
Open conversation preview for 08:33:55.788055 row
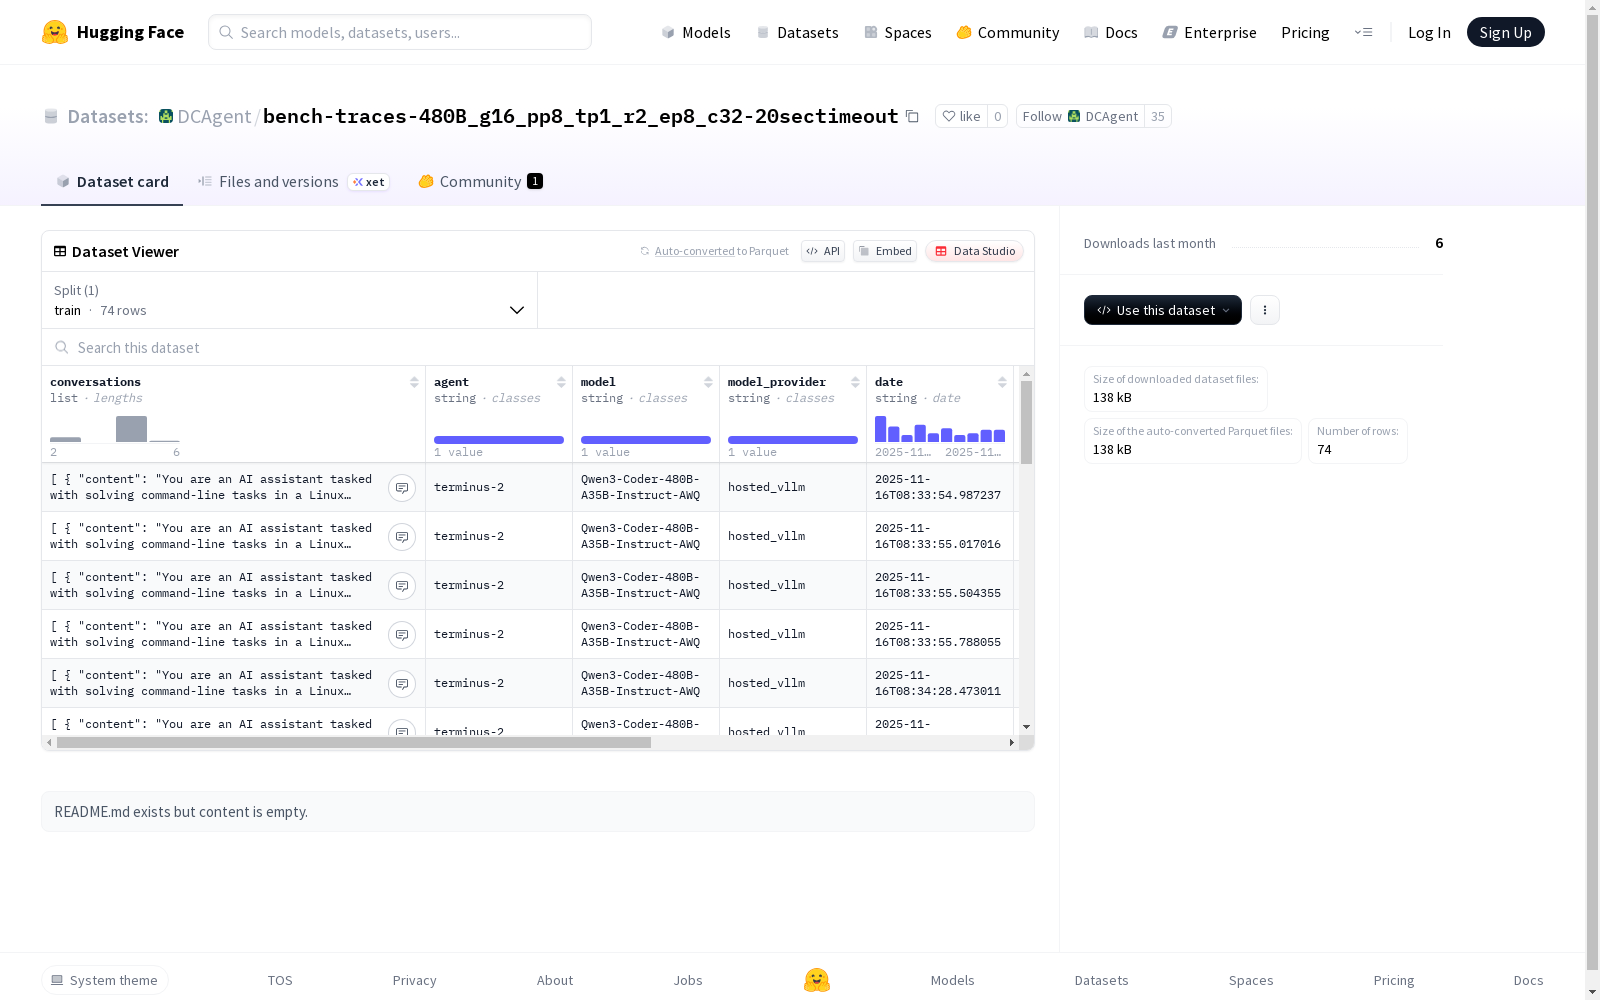tap(402, 634)
